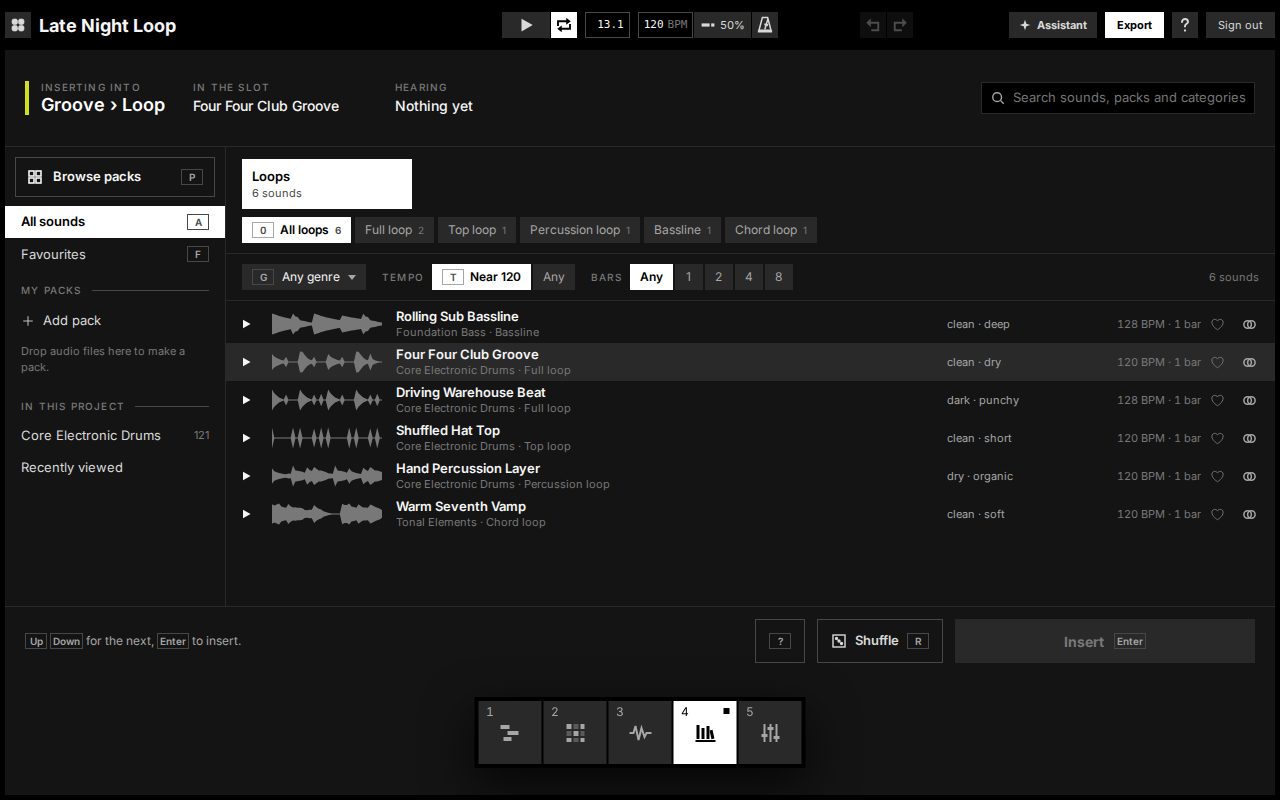The height and width of the screenshot is (800, 1280).
Task: Favourite Shuffled Hat Top with the heart
Action: coord(1217,438)
